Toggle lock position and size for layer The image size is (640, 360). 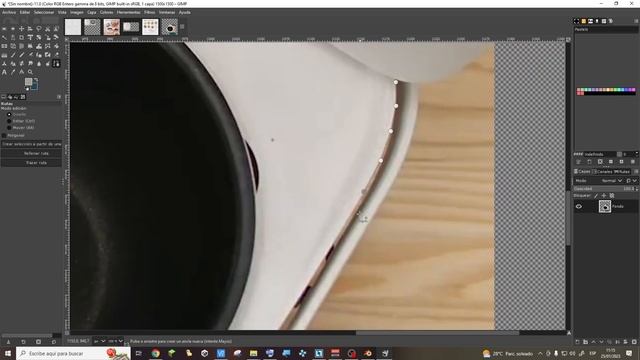(604, 196)
